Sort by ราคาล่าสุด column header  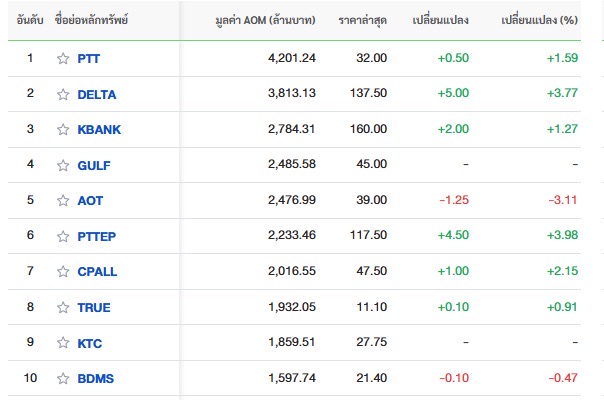[x=362, y=20]
